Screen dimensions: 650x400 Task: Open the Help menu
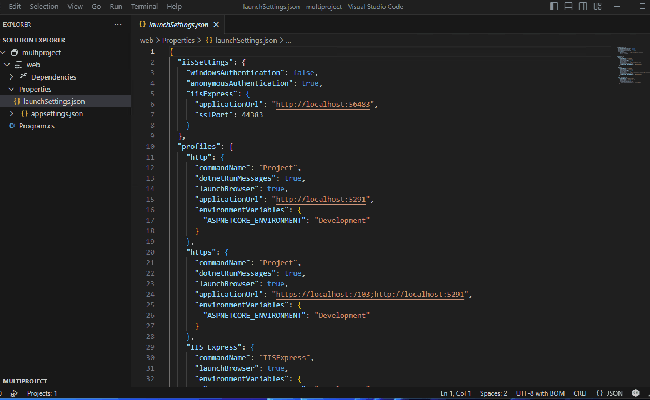(174, 7)
